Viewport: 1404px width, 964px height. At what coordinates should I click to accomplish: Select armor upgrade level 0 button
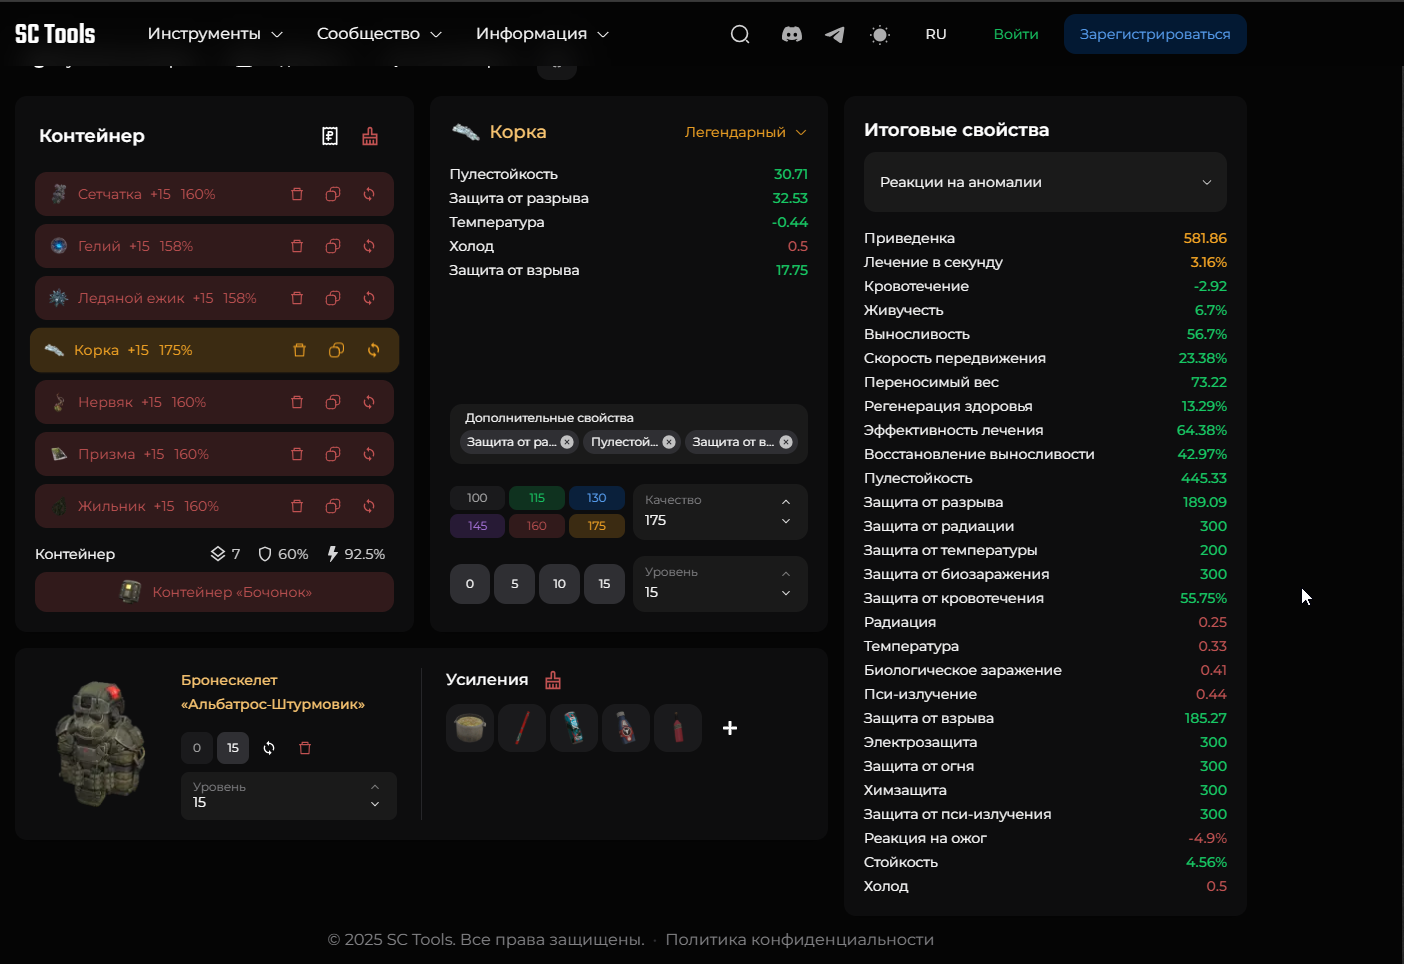(197, 748)
